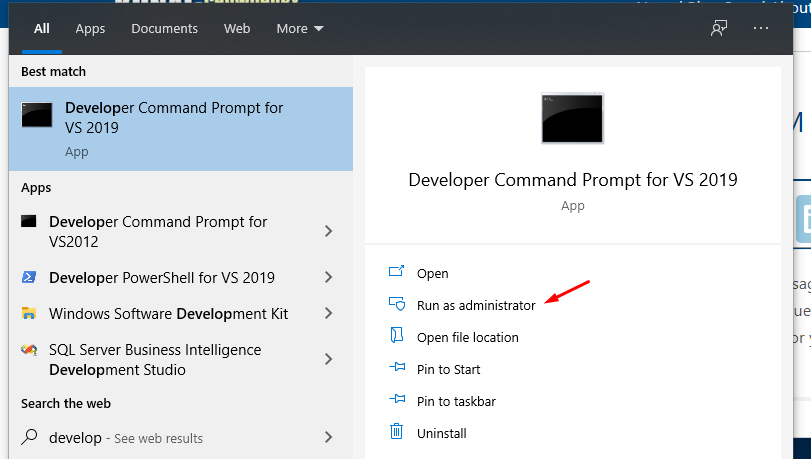Viewport: 811px width, 459px height.
Task: Open the More filter dropdown
Action: click(x=300, y=28)
